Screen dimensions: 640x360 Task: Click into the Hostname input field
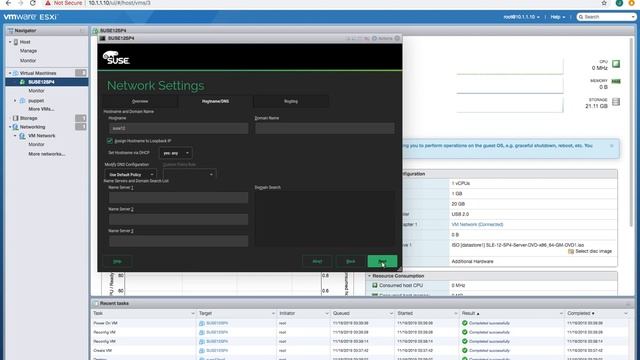pos(178,129)
